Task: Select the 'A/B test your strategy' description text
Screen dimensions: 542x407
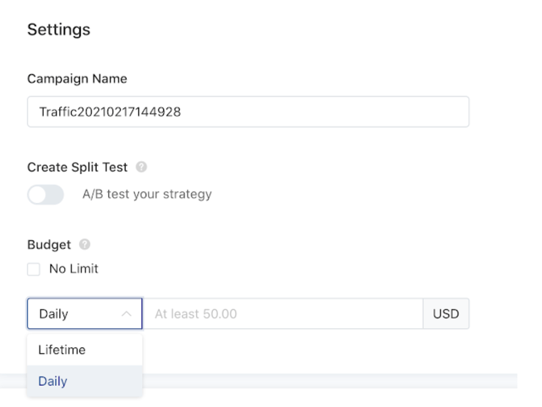Action: (x=147, y=194)
